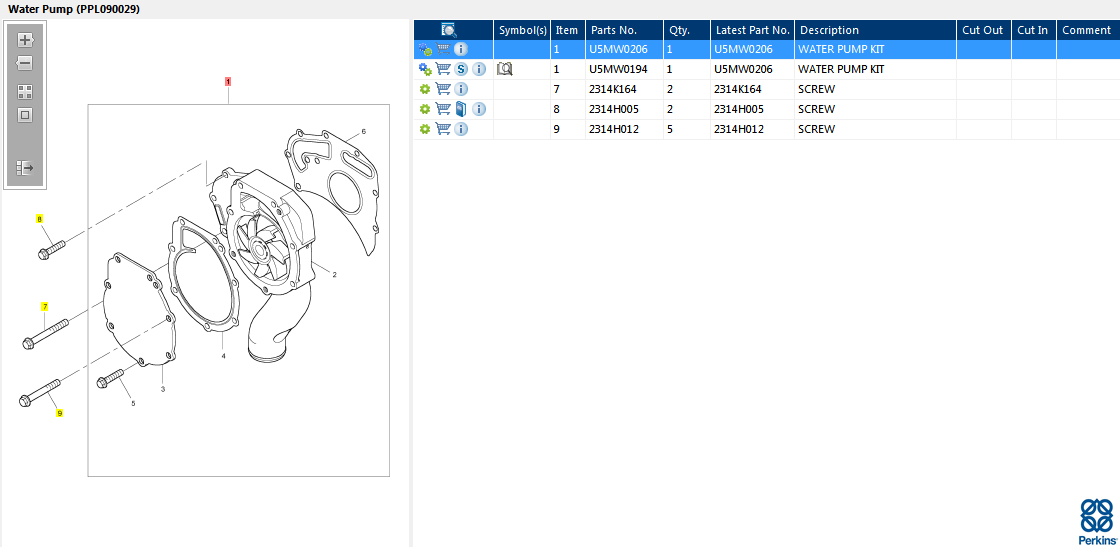Click the Cut In column header
The width and height of the screenshot is (1120, 547).
(x=1034, y=30)
